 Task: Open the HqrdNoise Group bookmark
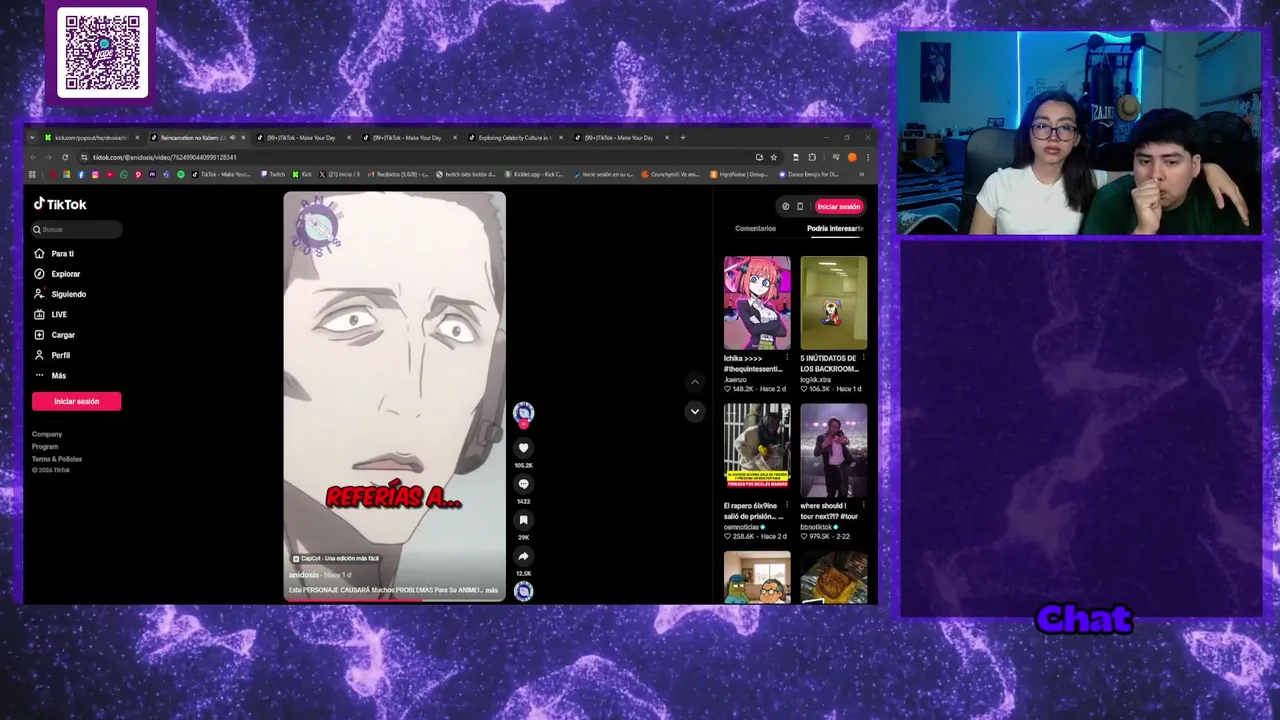pos(738,174)
